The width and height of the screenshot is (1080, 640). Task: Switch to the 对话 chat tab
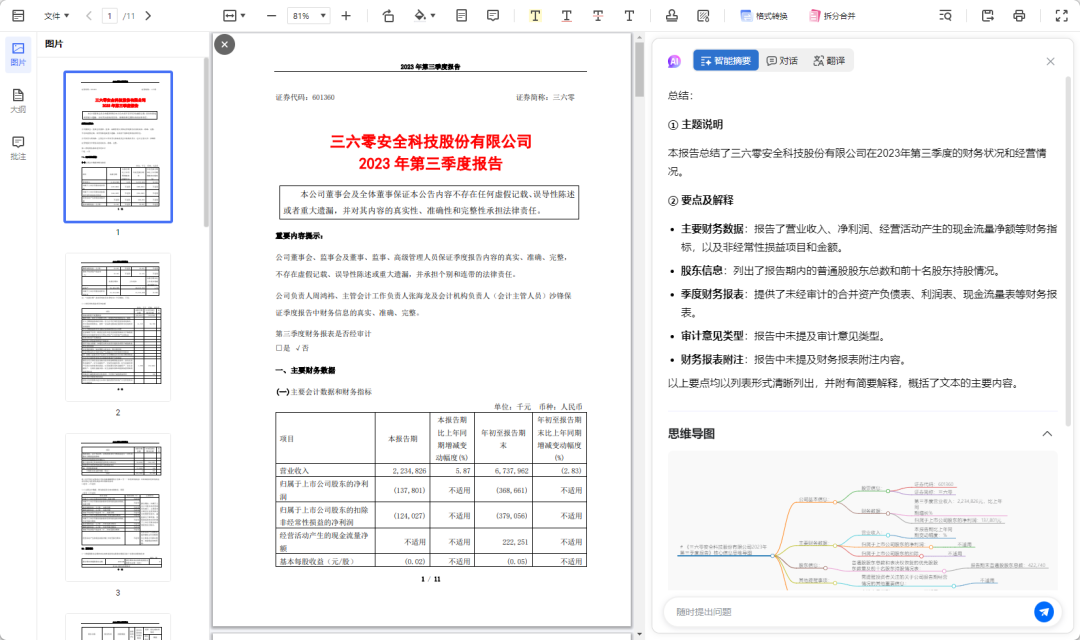click(782, 61)
